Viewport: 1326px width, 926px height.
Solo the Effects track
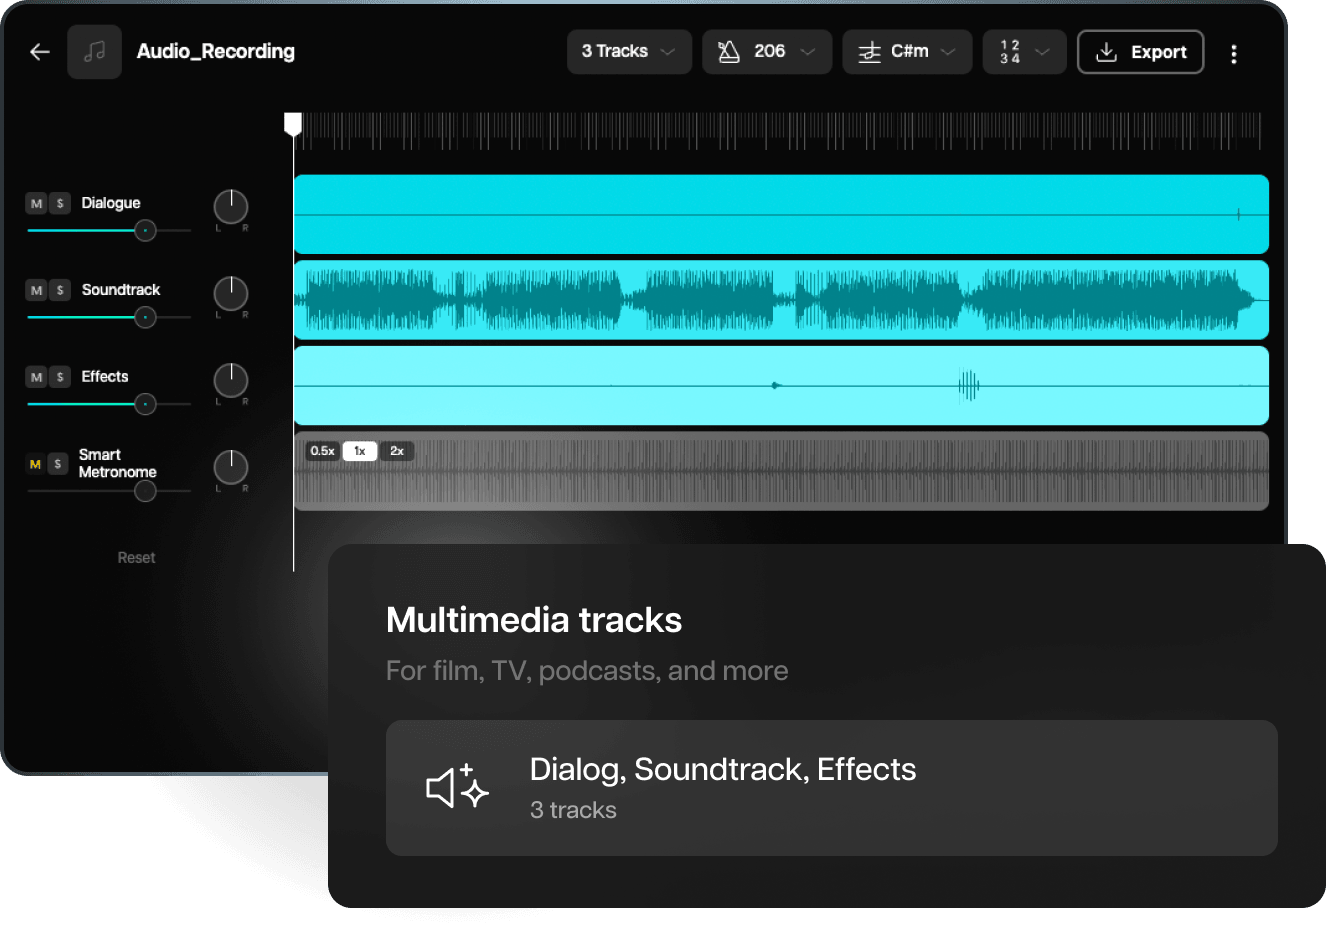click(60, 377)
